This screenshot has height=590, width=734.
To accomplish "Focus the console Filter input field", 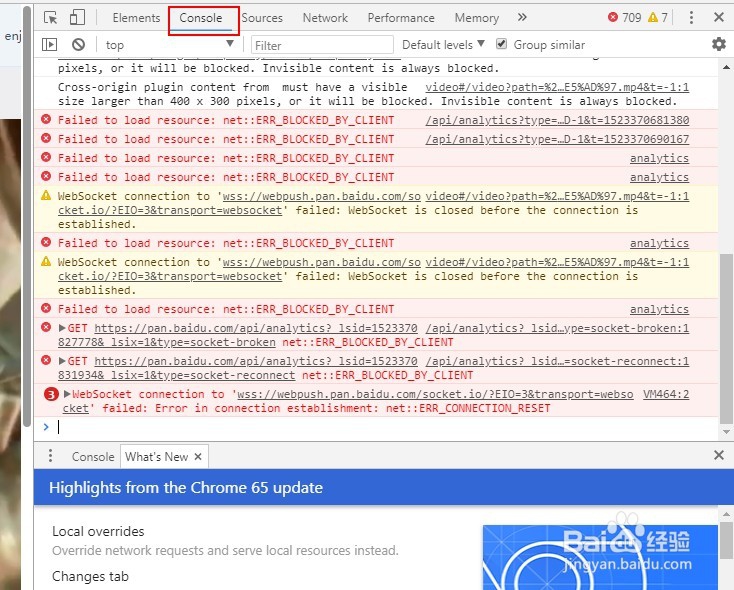I will [x=322, y=45].
